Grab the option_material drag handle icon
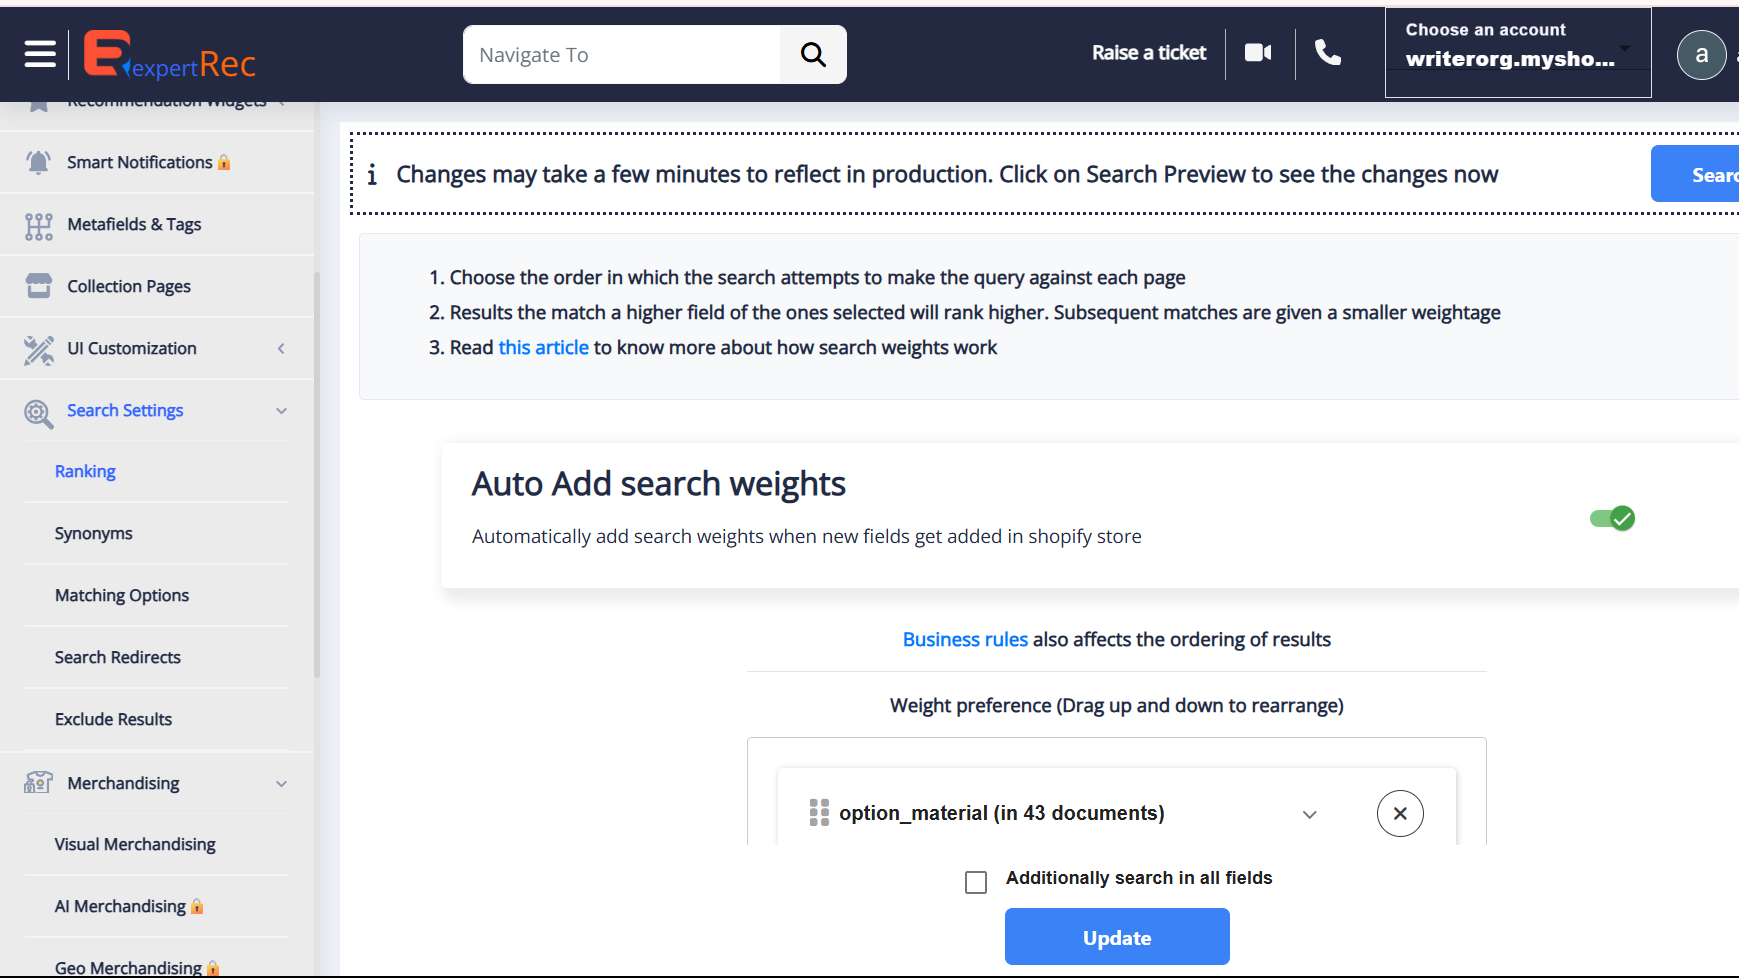This screenshot has width=1739, height=978. point(819,813)
